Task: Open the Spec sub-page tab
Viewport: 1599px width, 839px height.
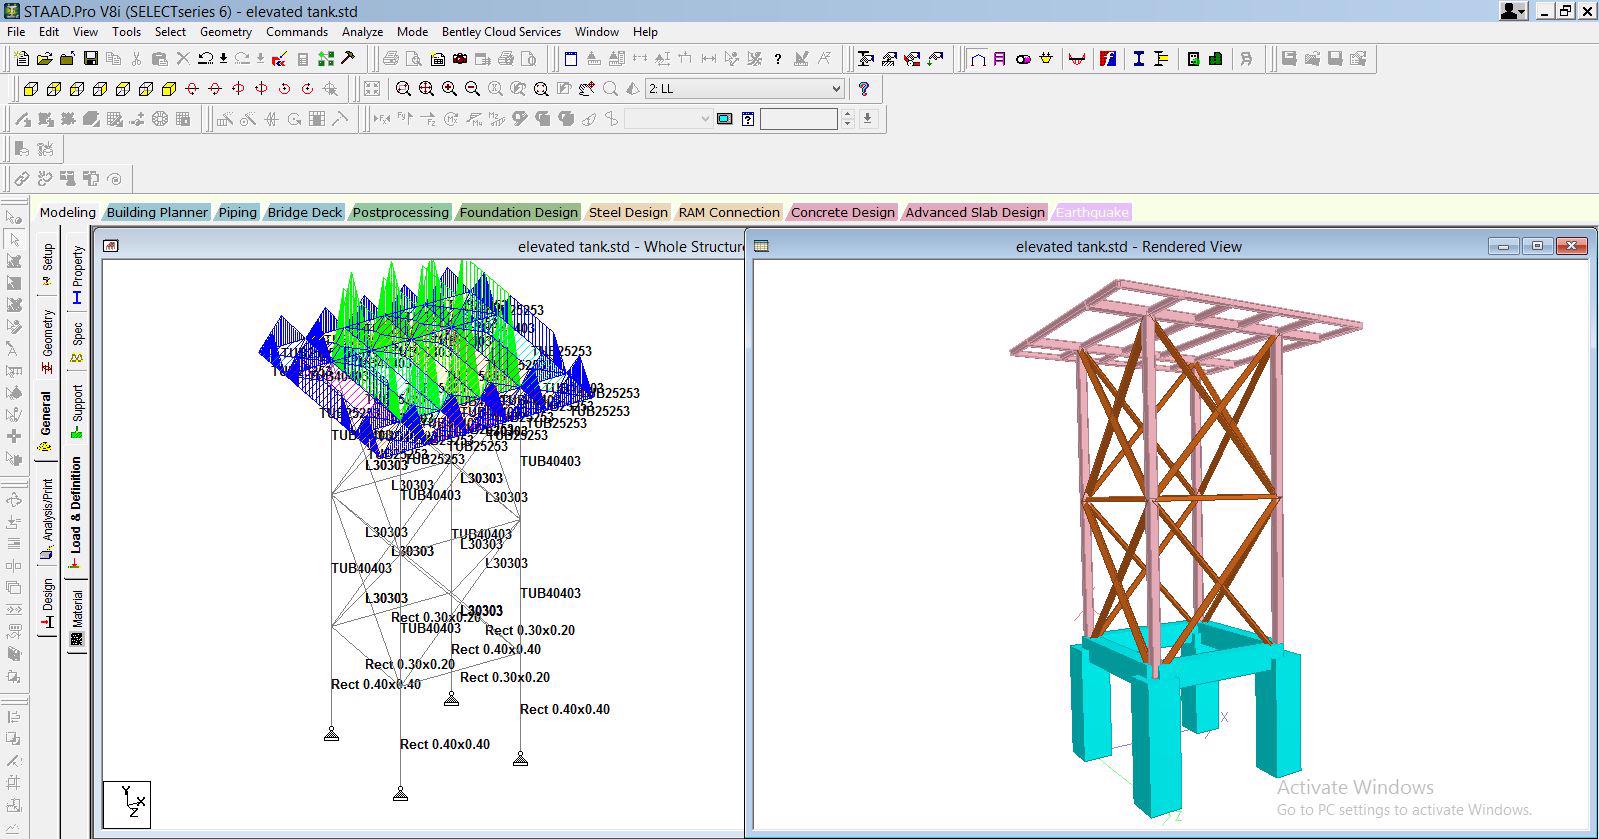Action: pyautogui.click(x=77, y=342)
